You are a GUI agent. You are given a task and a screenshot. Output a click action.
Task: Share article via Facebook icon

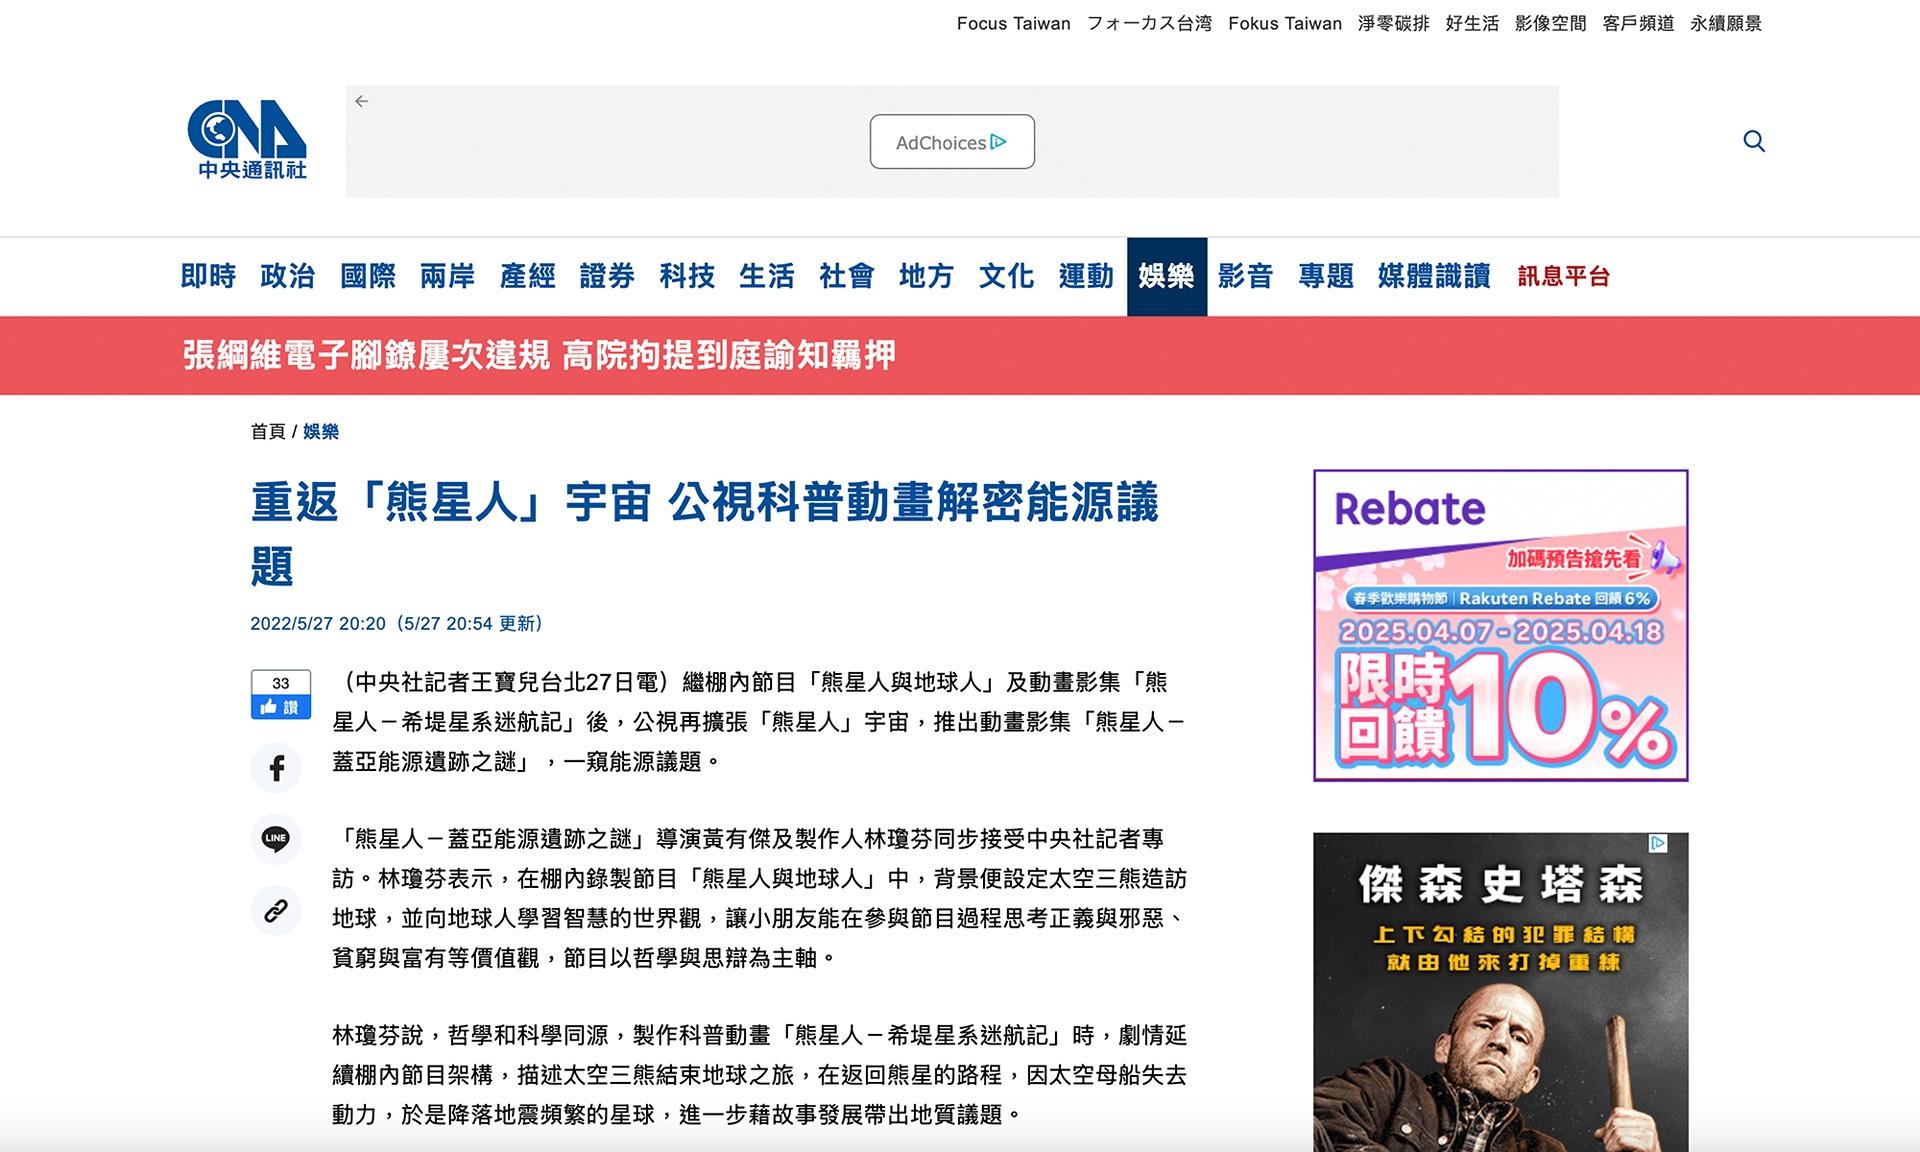[x=276, y=768]
